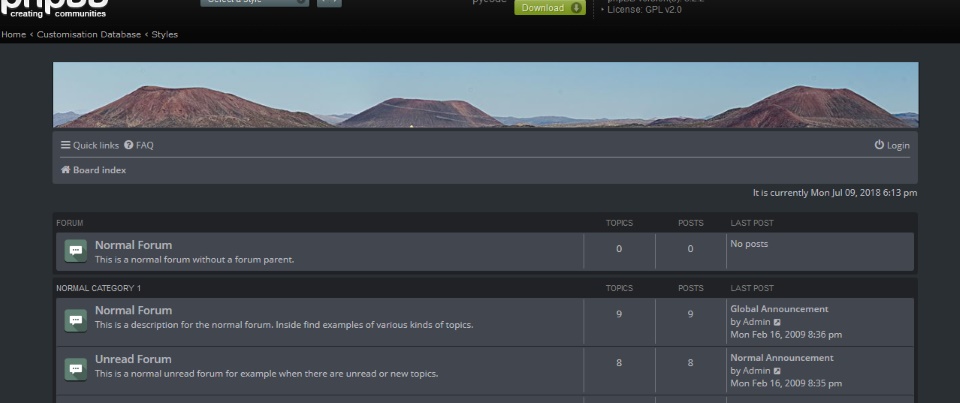The width and height of the screenshot is (960, 403).
Task: Open NORMAL CATEGORY 1 category header
Action: click(x=99, y=288)
